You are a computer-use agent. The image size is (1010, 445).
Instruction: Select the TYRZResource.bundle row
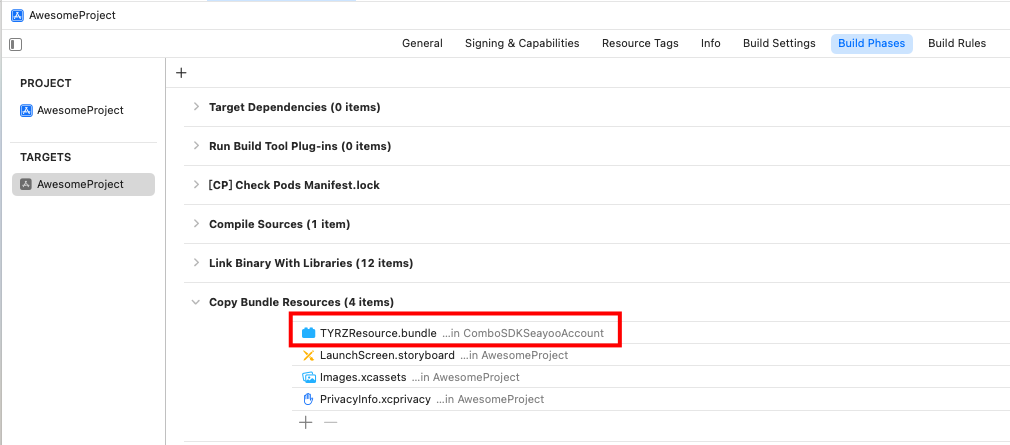click(651, 334)
